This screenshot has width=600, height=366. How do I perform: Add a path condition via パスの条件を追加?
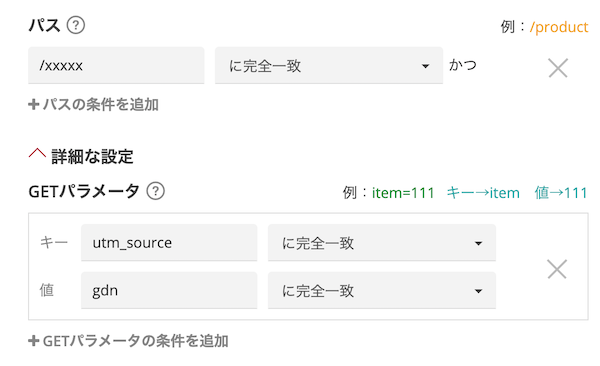coord(93,105)
